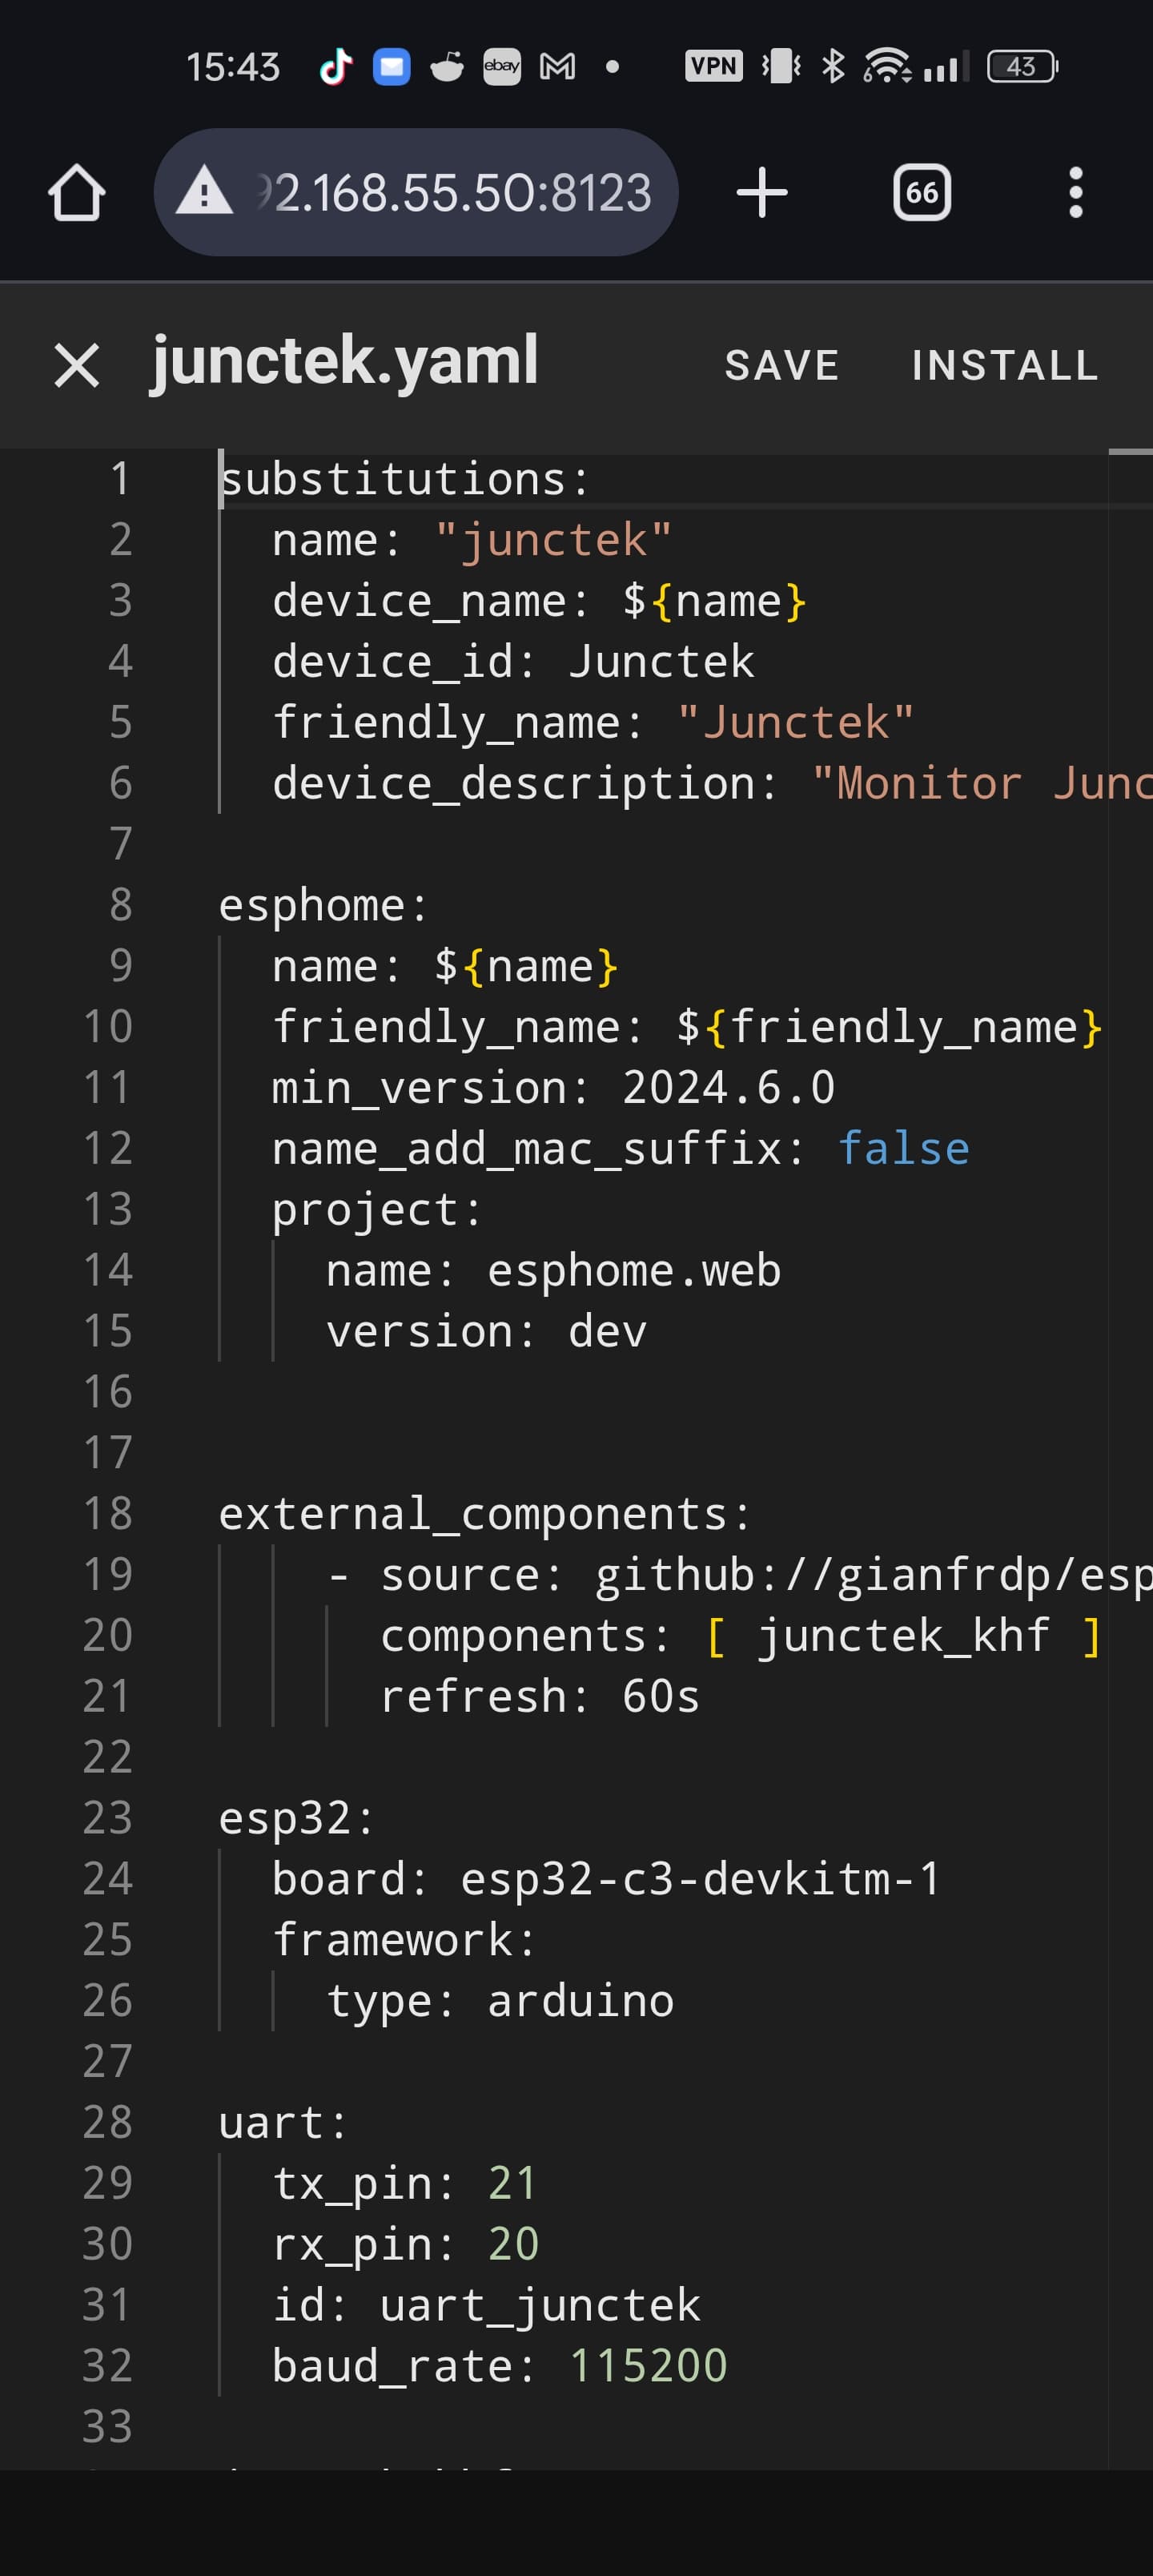Tap the eBay notification icon in status bar

coord(501,67)
